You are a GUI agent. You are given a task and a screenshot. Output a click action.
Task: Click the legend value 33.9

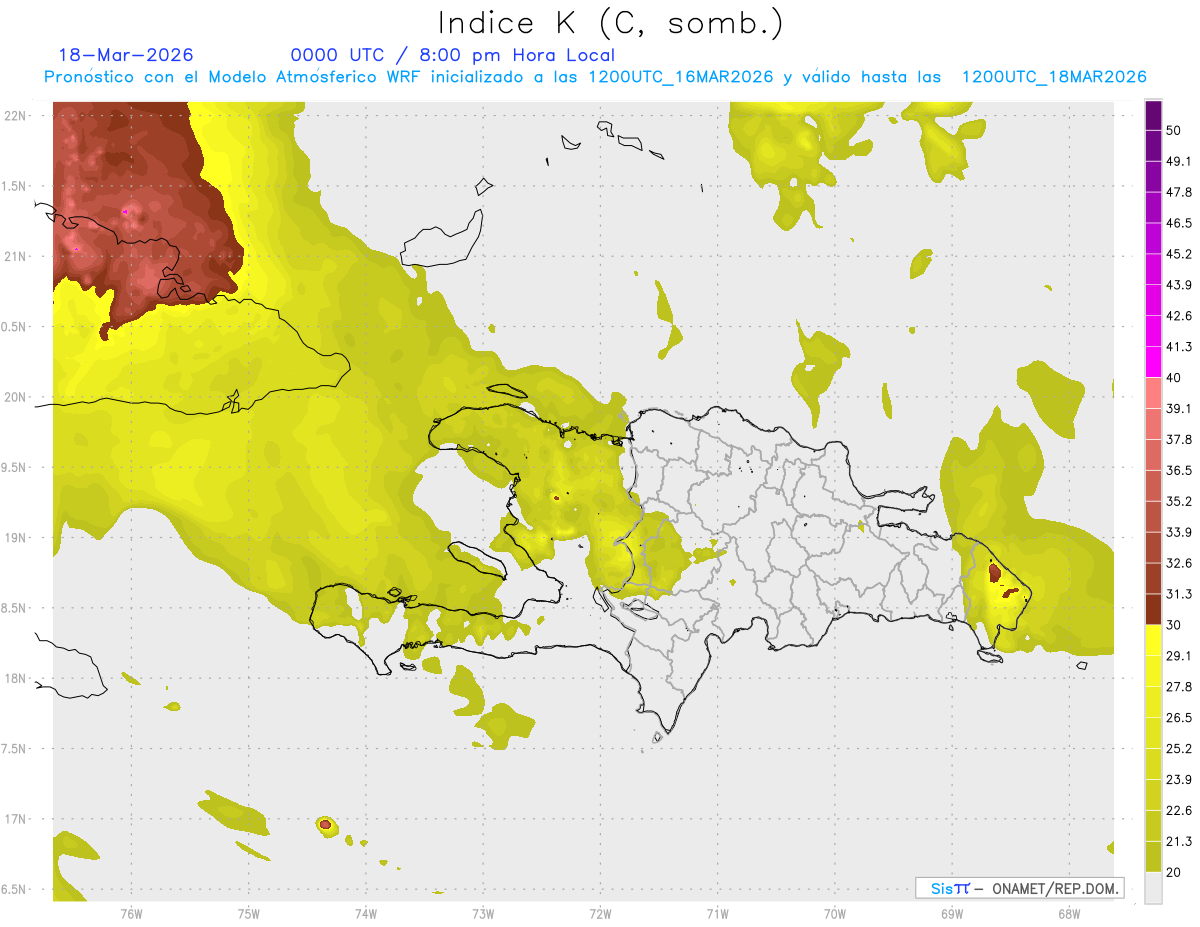[1179, 532]
